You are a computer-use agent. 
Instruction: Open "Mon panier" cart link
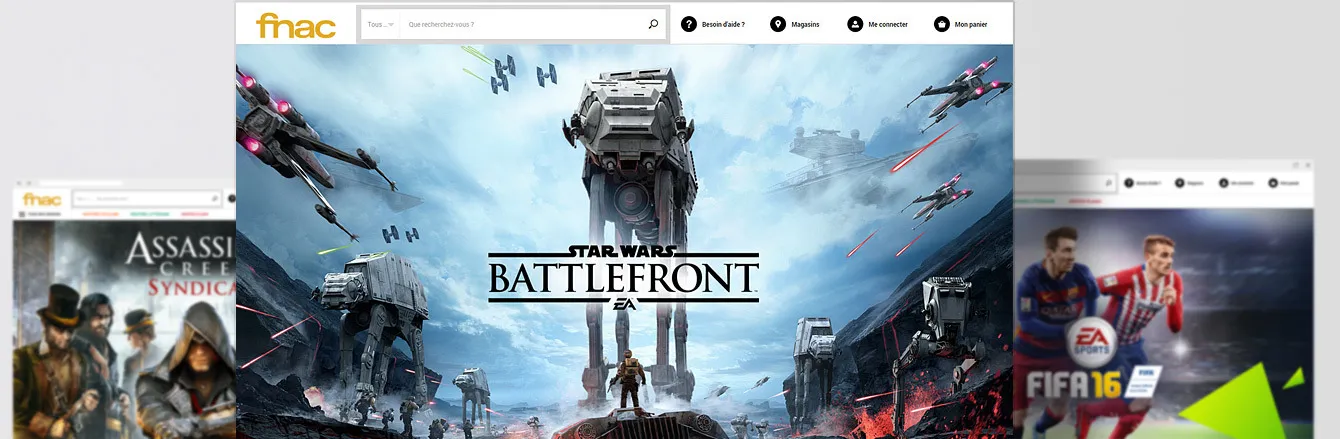point(970,24)
